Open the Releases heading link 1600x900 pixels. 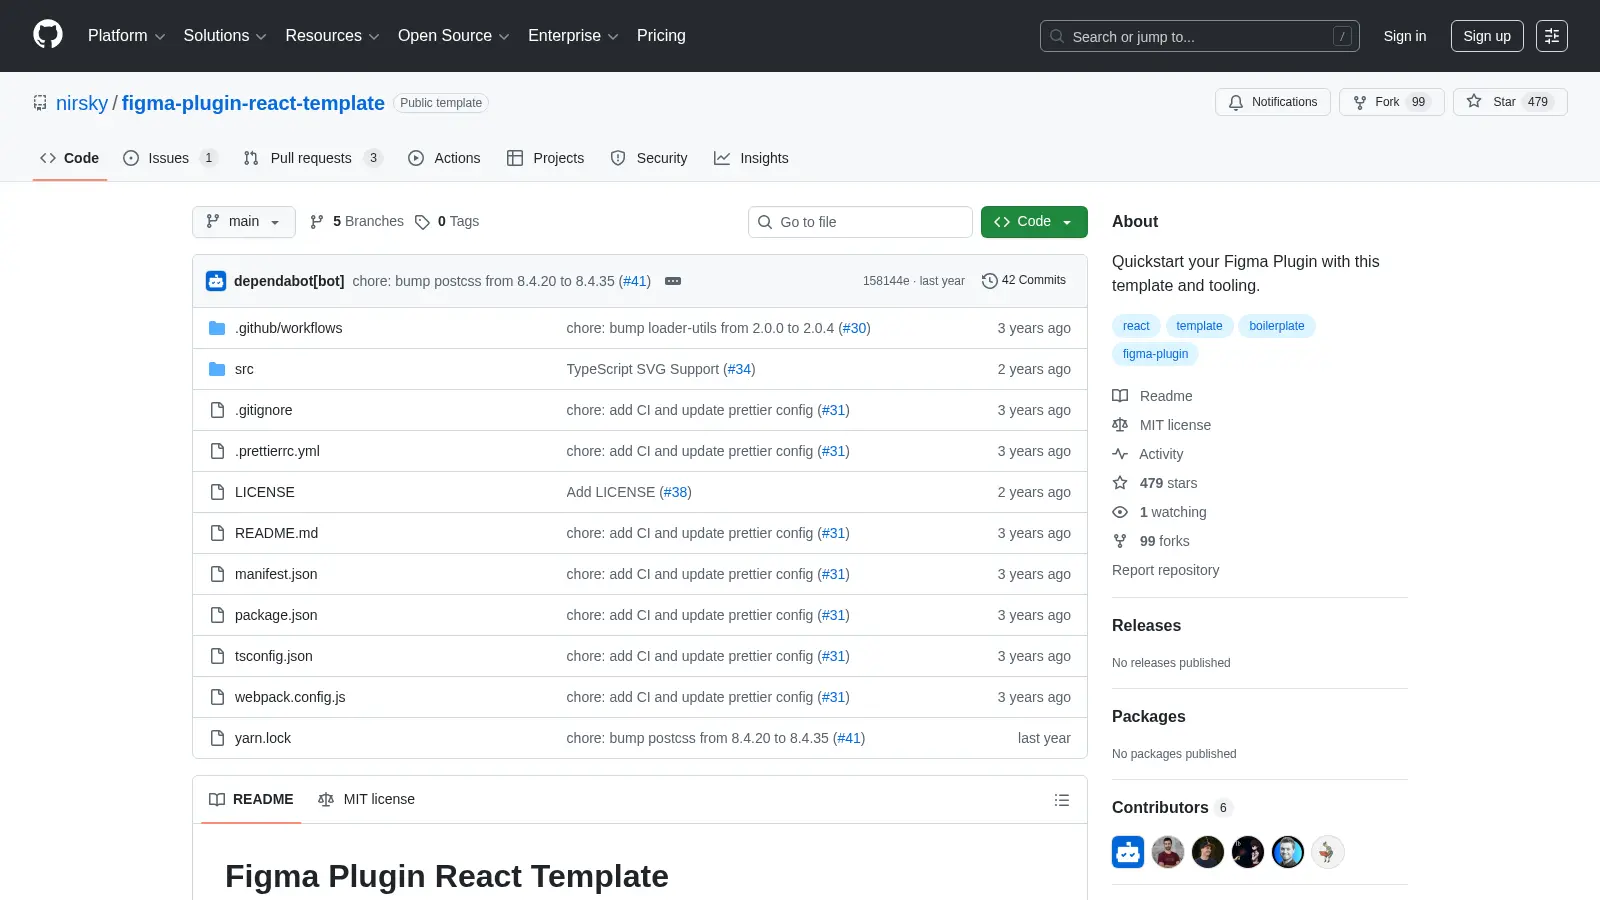1146,625
